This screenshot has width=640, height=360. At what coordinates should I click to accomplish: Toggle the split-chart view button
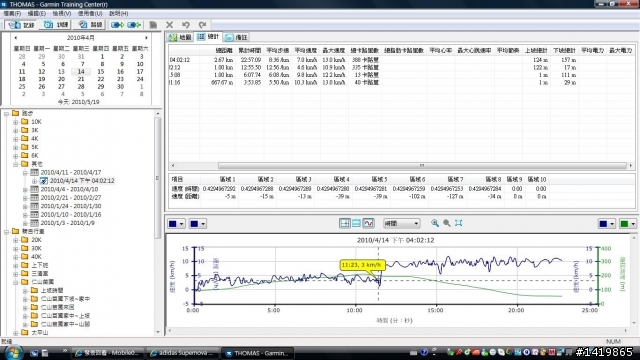[356, 223]
